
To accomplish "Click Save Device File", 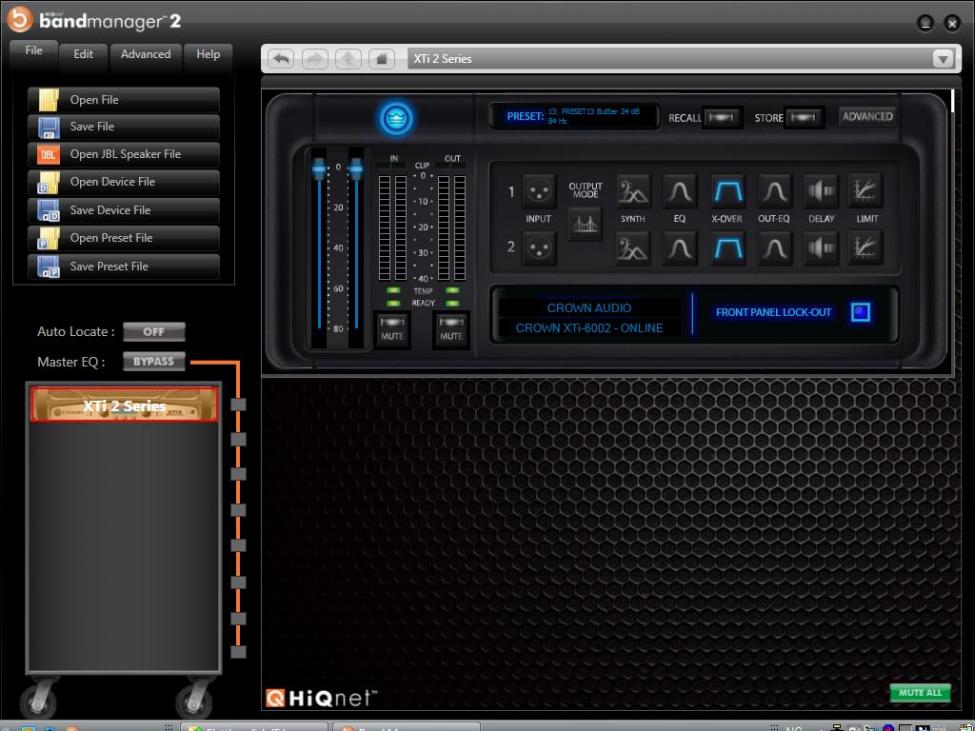I will click(123, 210).
